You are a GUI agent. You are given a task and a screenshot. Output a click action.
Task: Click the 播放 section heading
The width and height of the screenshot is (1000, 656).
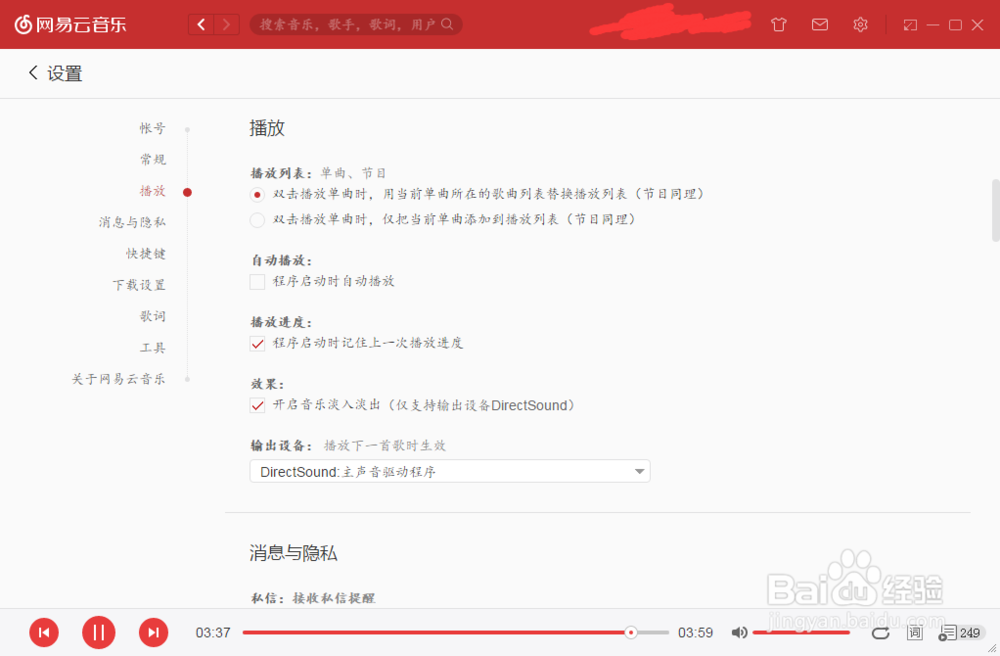point(267,128)
